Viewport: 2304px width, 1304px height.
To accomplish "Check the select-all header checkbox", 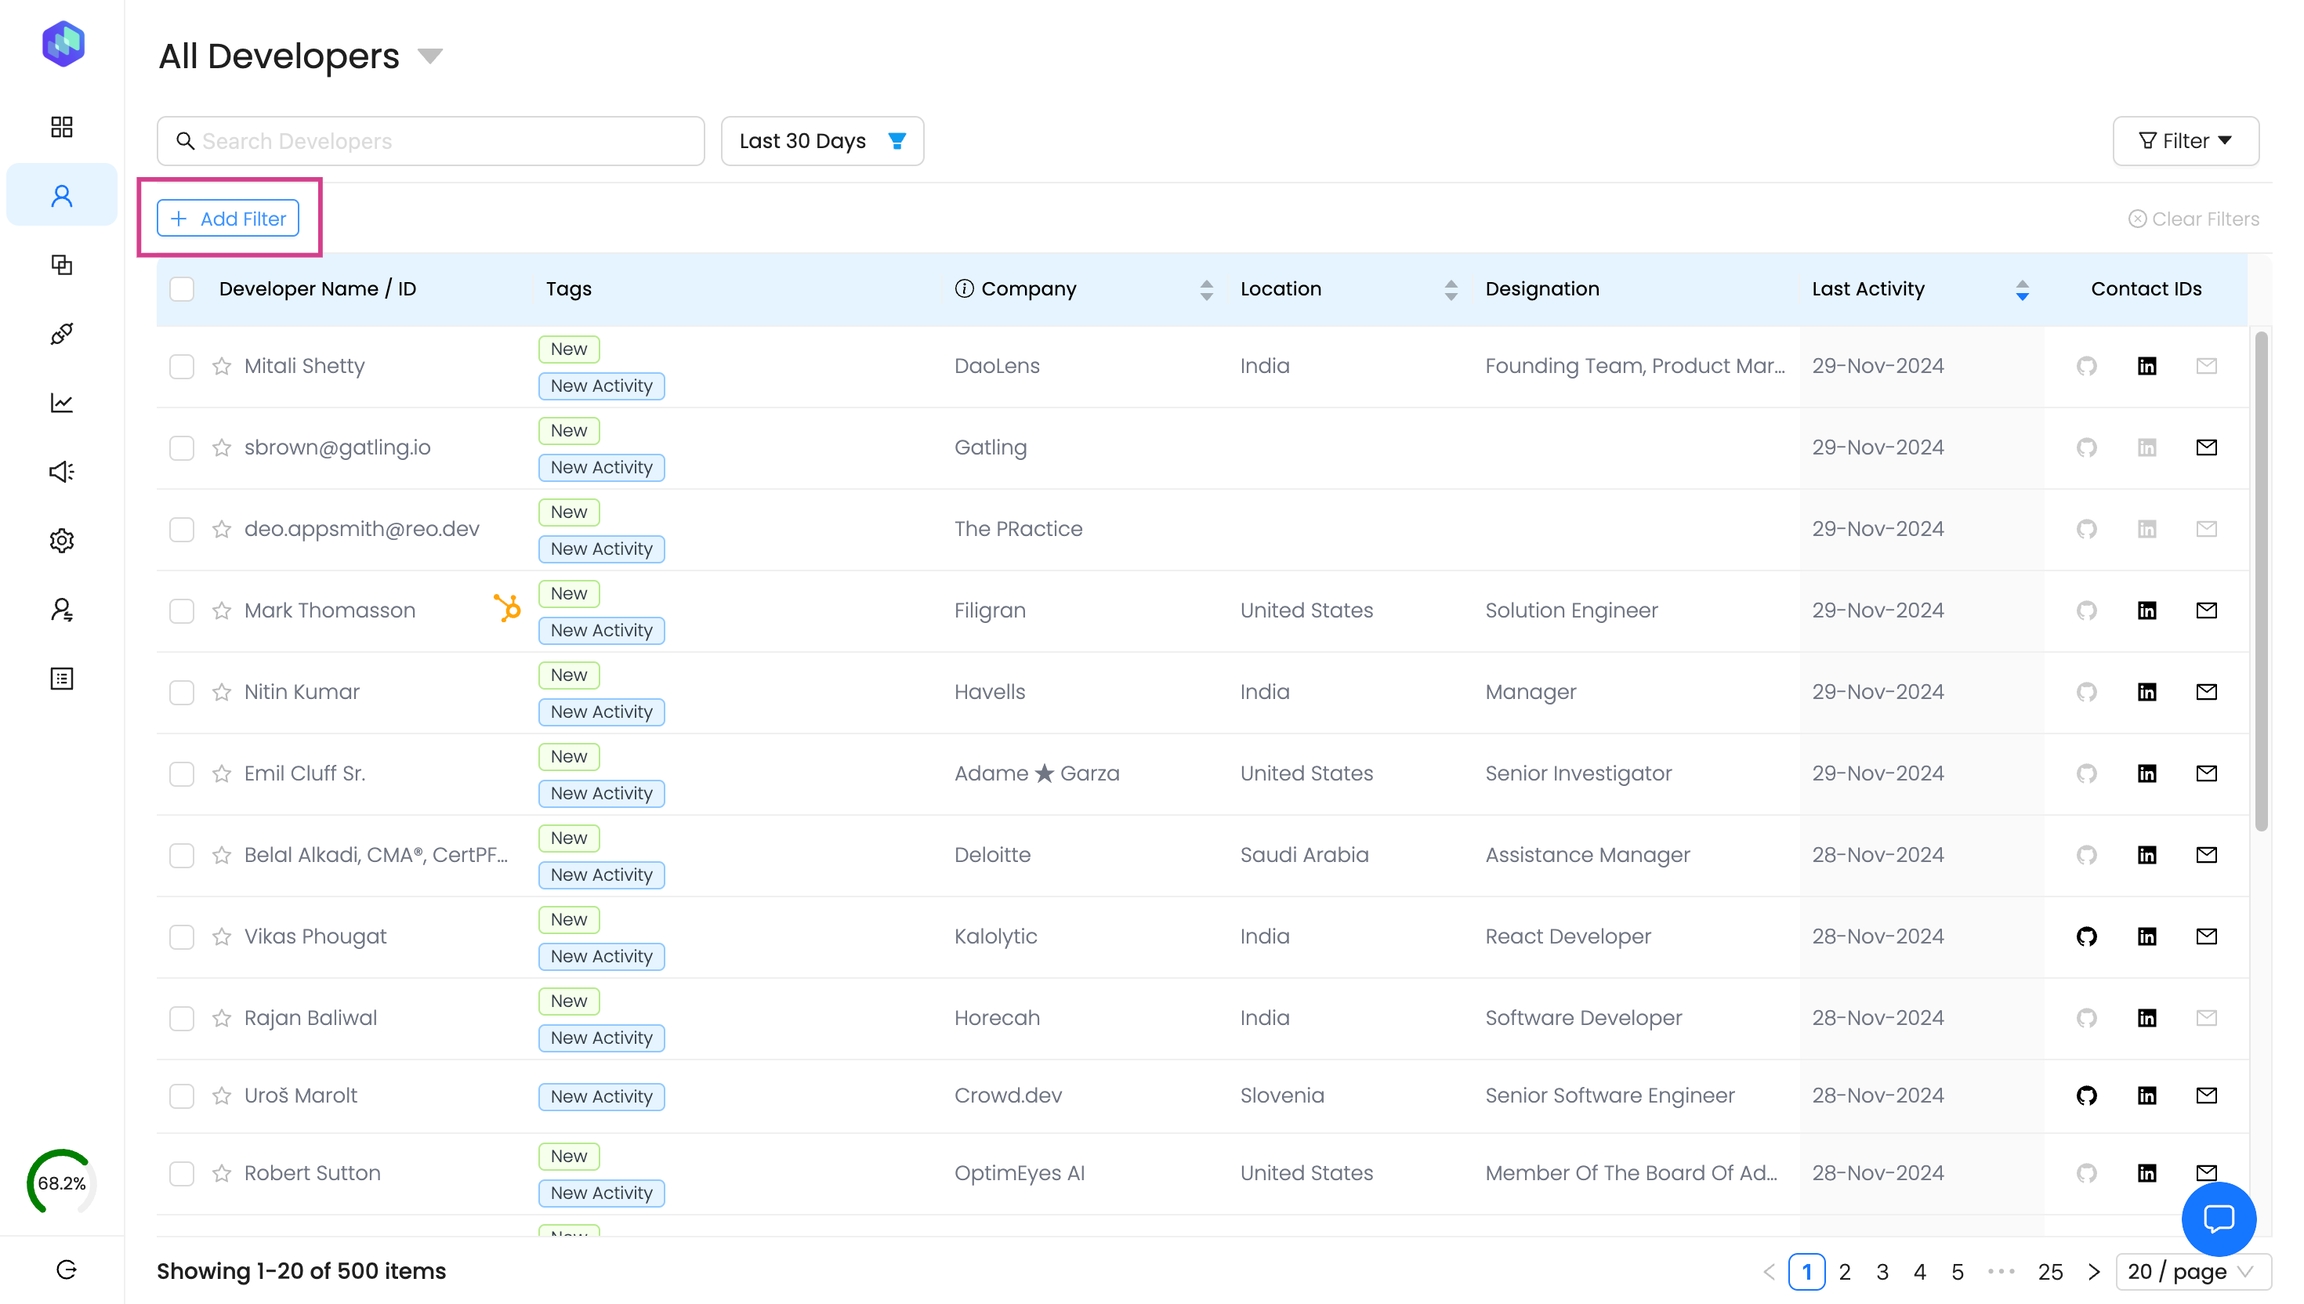I will (x=182, y=290).
